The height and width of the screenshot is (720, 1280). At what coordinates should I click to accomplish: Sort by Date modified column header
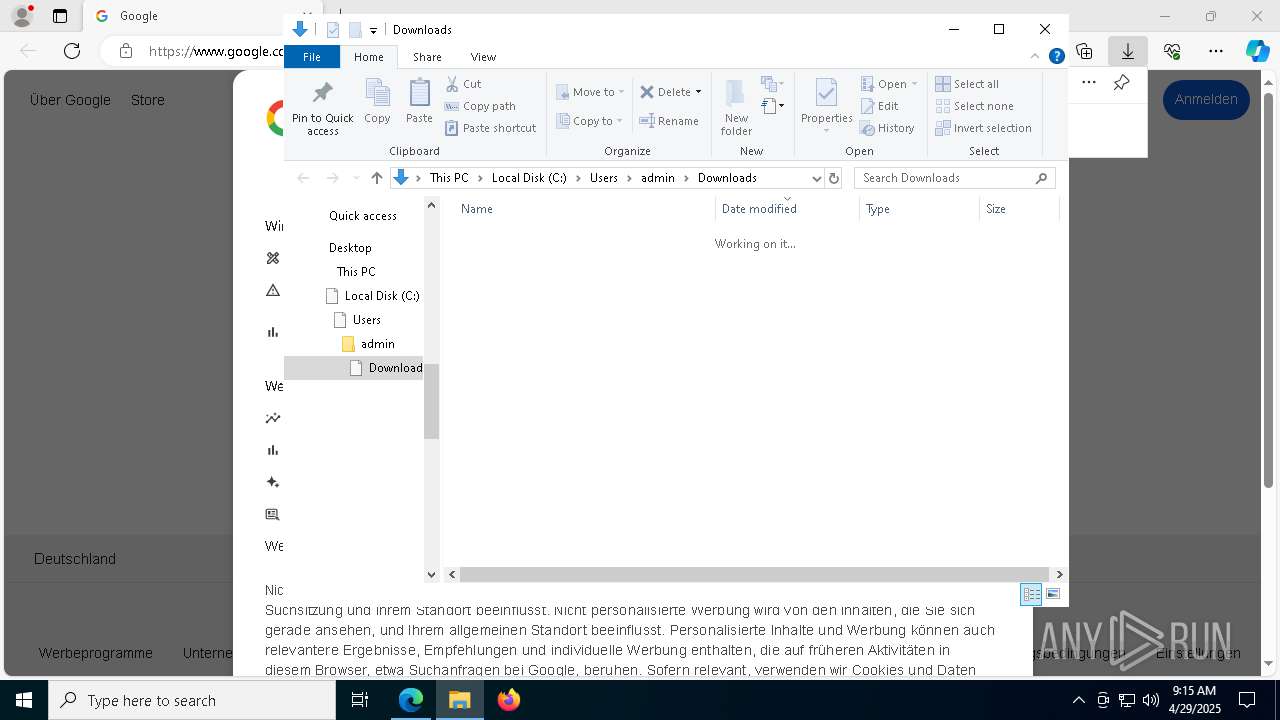tap(787, 209)
